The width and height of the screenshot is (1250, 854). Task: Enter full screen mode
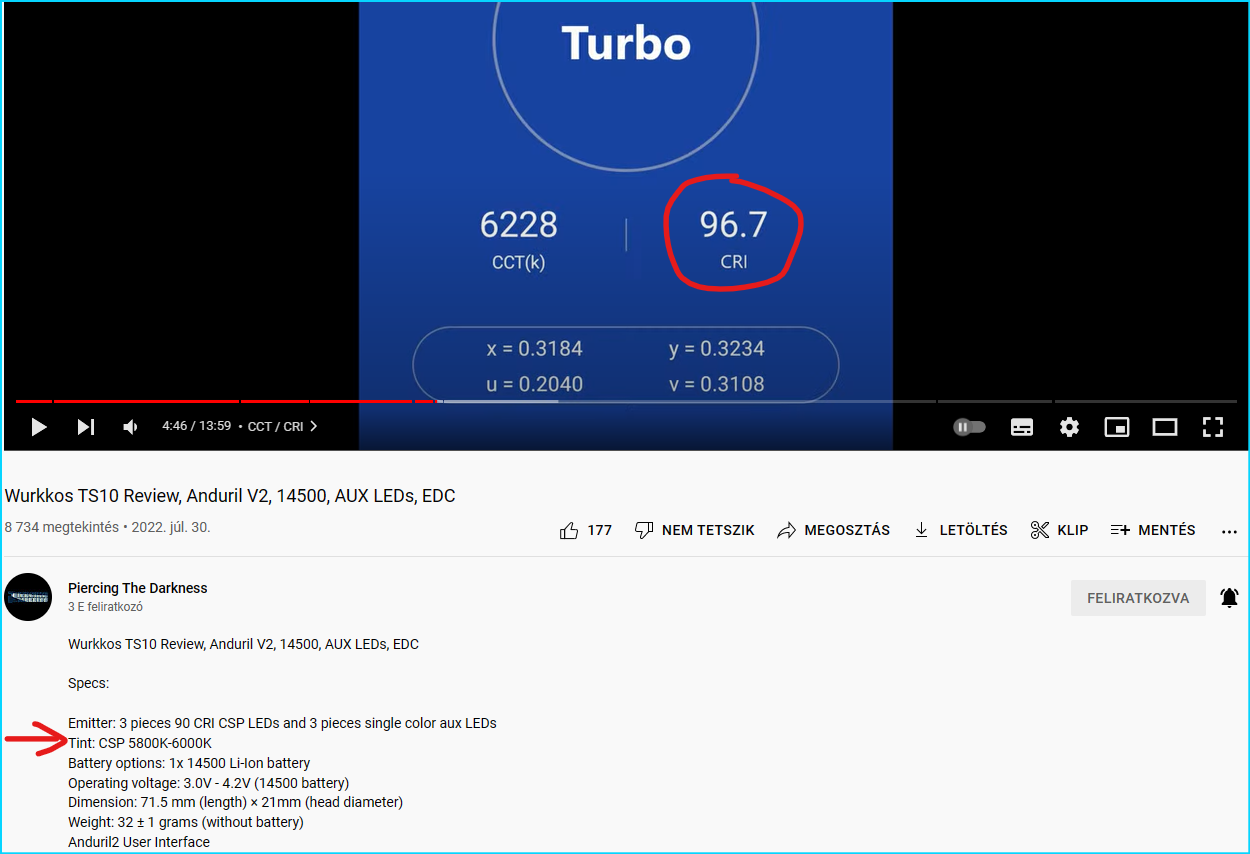[1213, 427]
